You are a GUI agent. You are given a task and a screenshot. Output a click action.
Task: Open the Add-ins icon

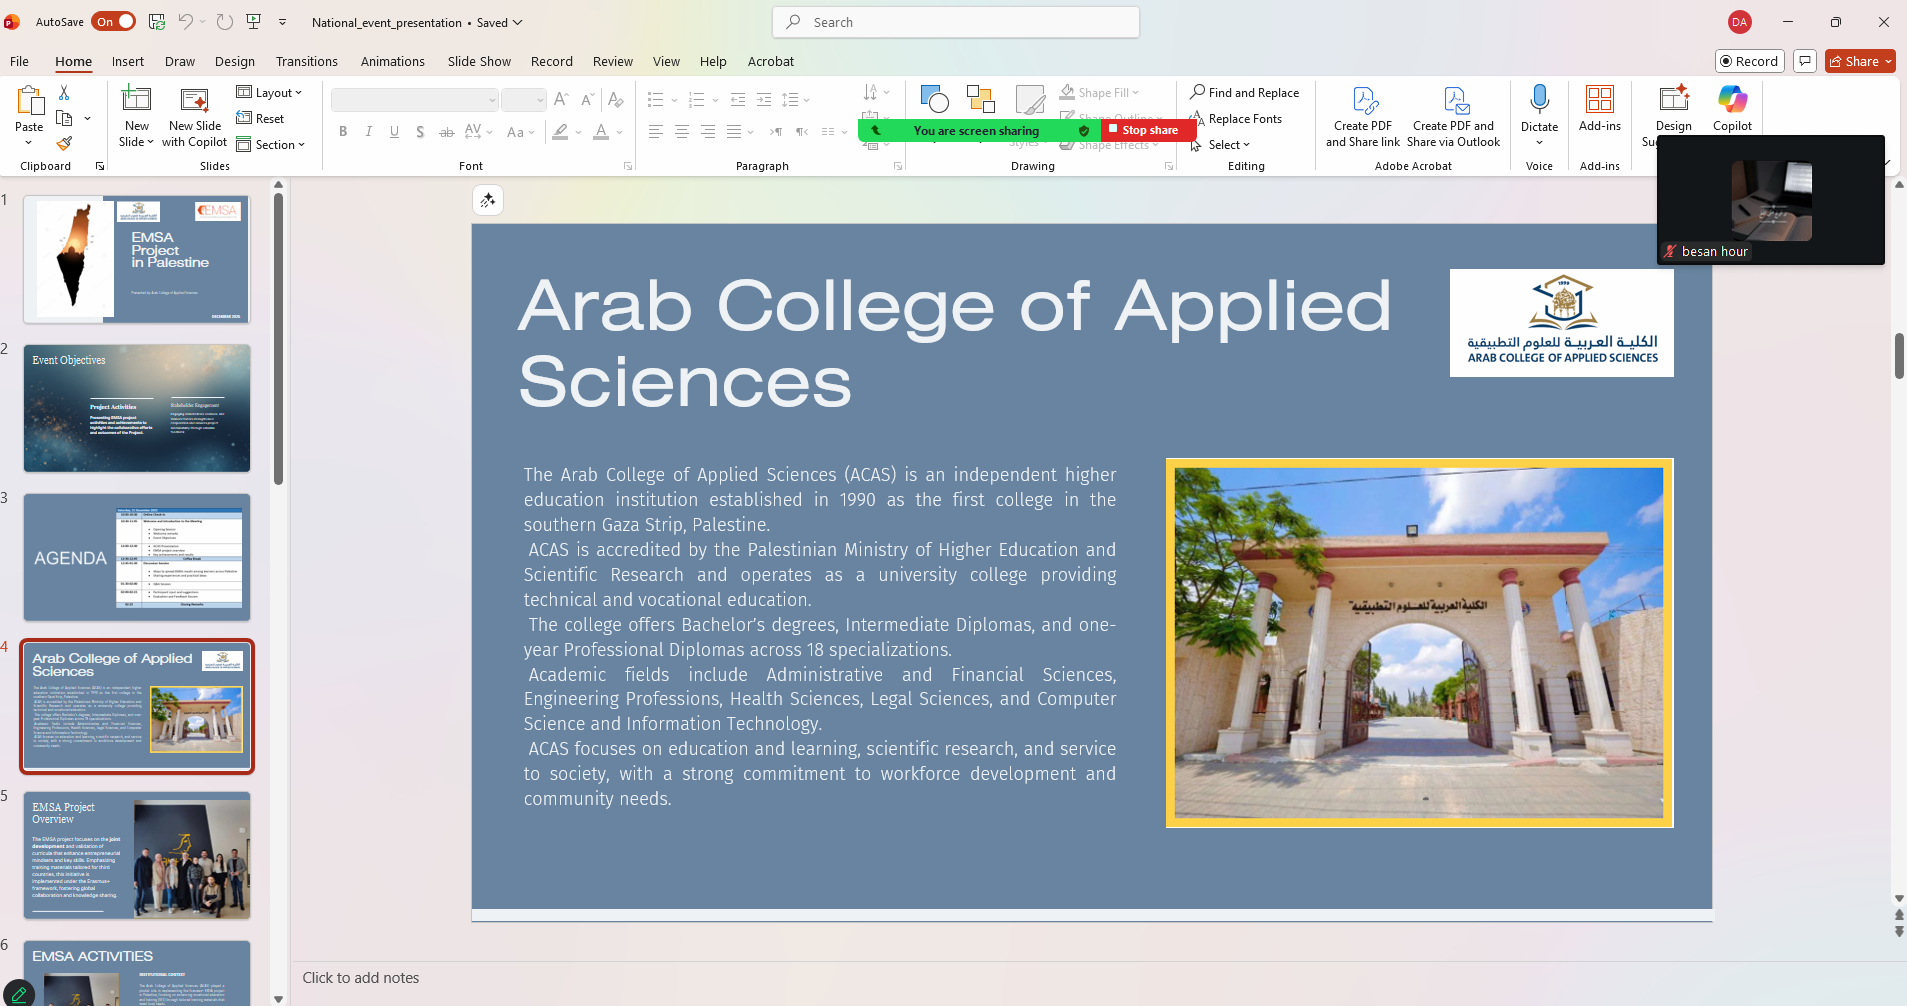(1599, 100)
